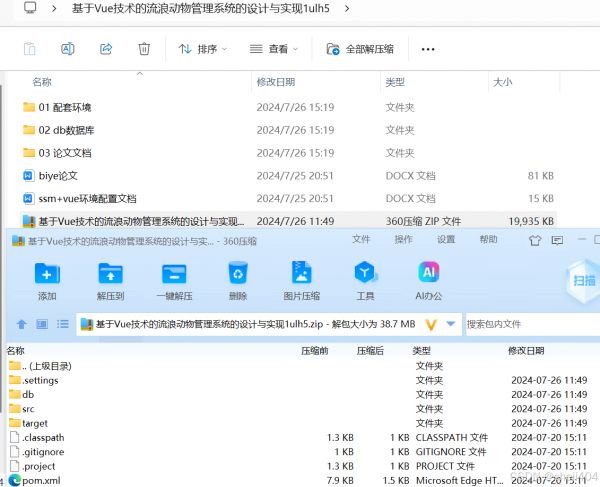Sort by 名称 column in 360压缩

coord(16,350)
